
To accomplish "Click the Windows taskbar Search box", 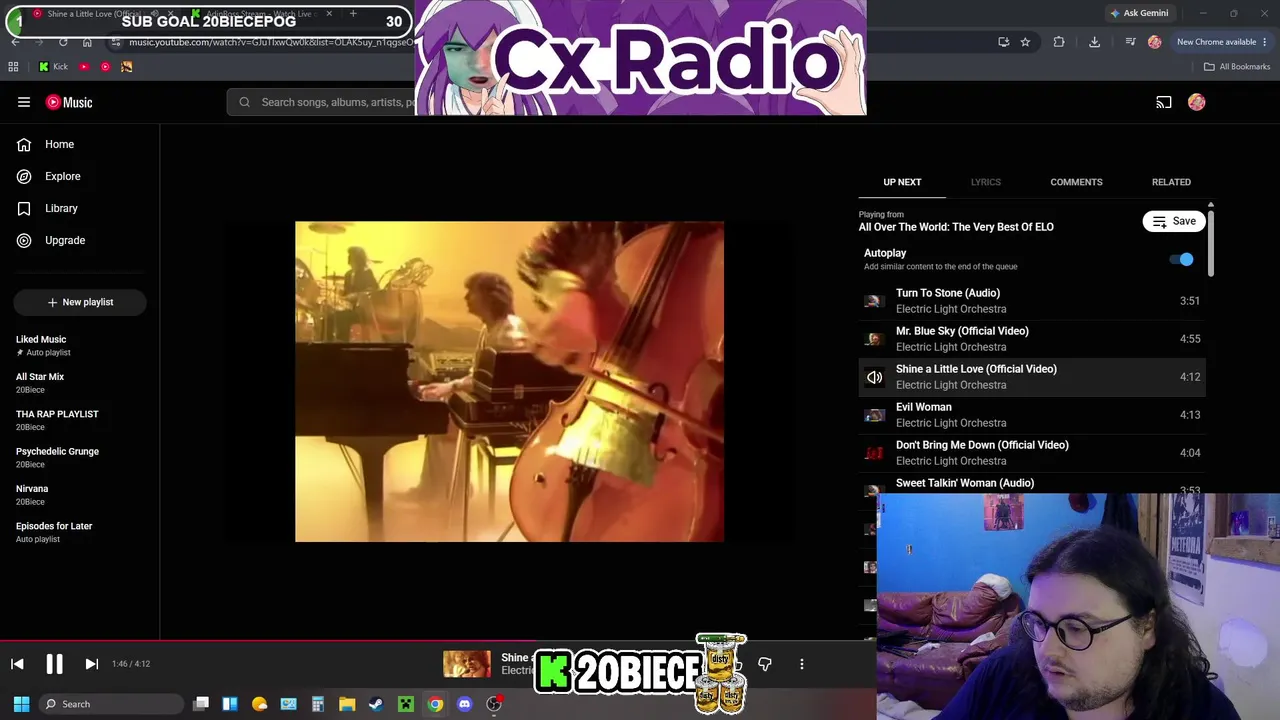I will (110, 704).
